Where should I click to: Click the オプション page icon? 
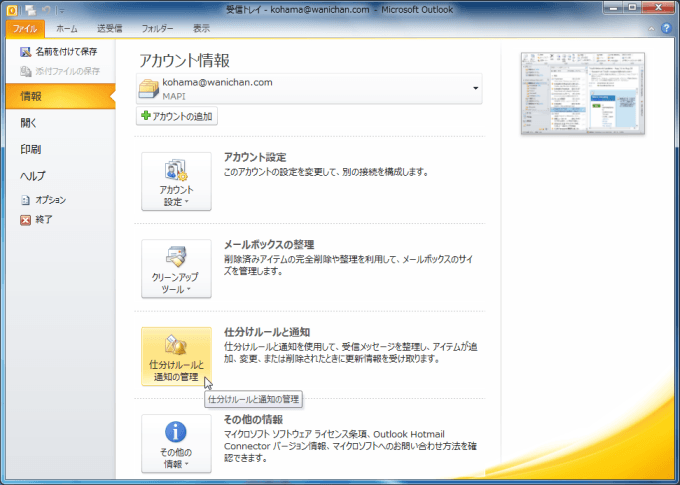tap(26, 200)
